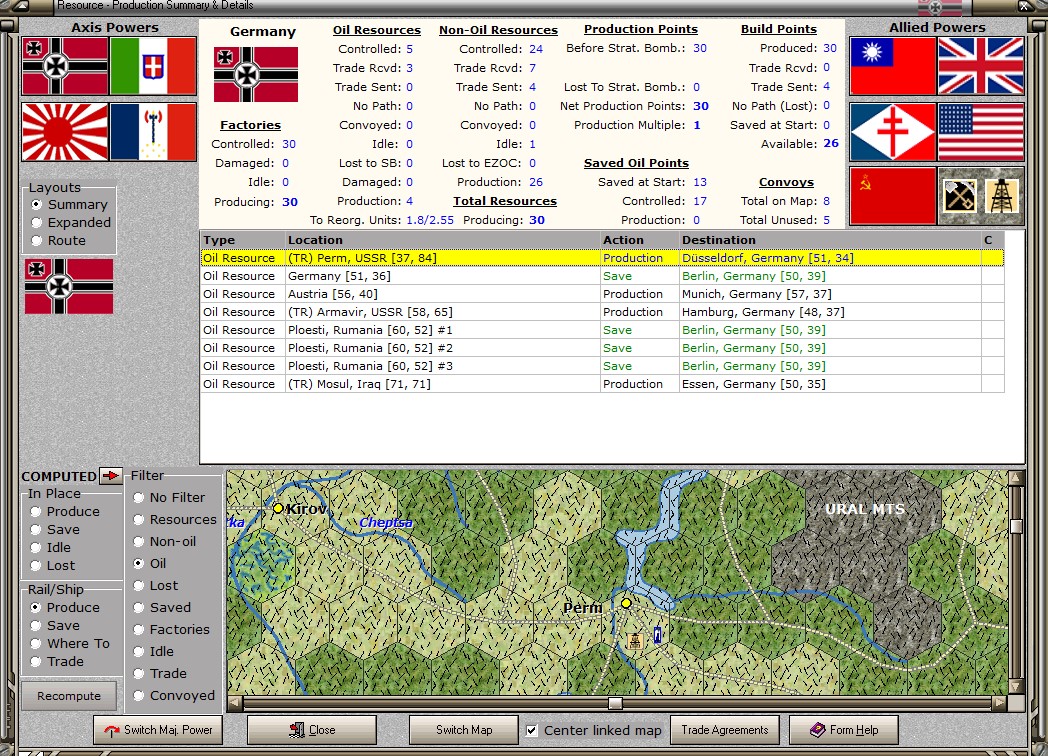
Task: Sort by Destination column header
Action: point(829,240)
